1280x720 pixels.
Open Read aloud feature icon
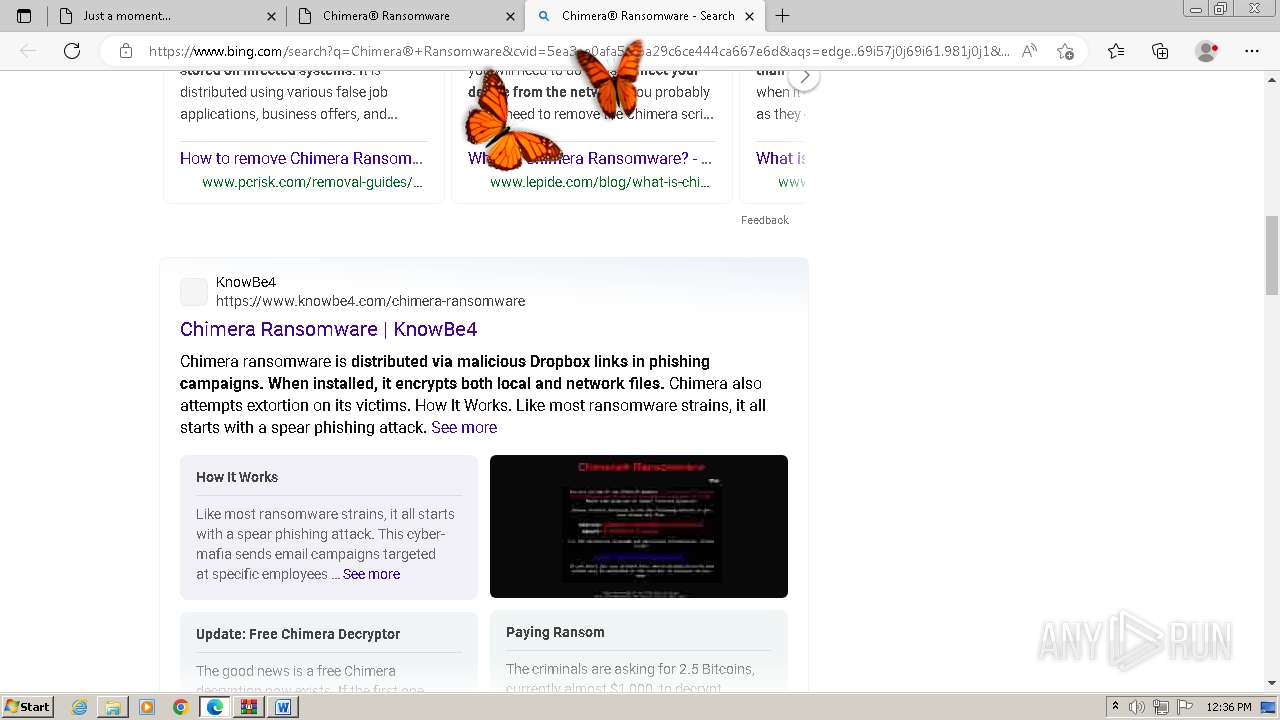(1029, 51)
